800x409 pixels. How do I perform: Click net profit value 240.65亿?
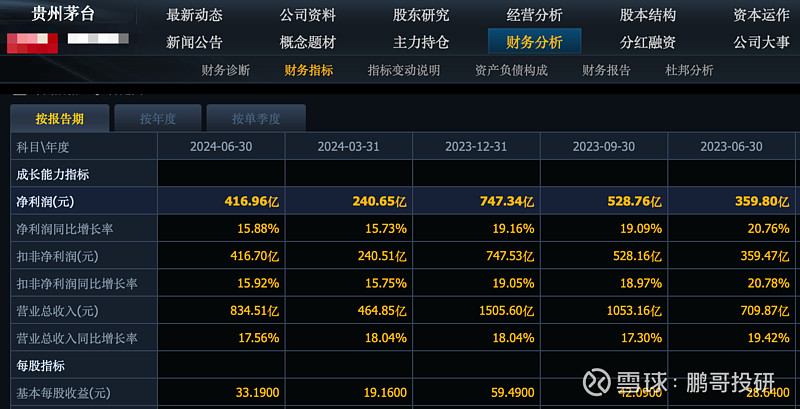(379, 202)
